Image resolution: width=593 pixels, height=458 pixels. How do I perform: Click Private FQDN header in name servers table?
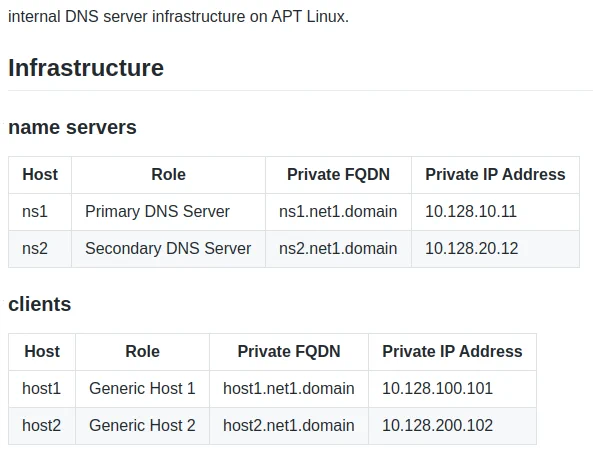point(338,175)
